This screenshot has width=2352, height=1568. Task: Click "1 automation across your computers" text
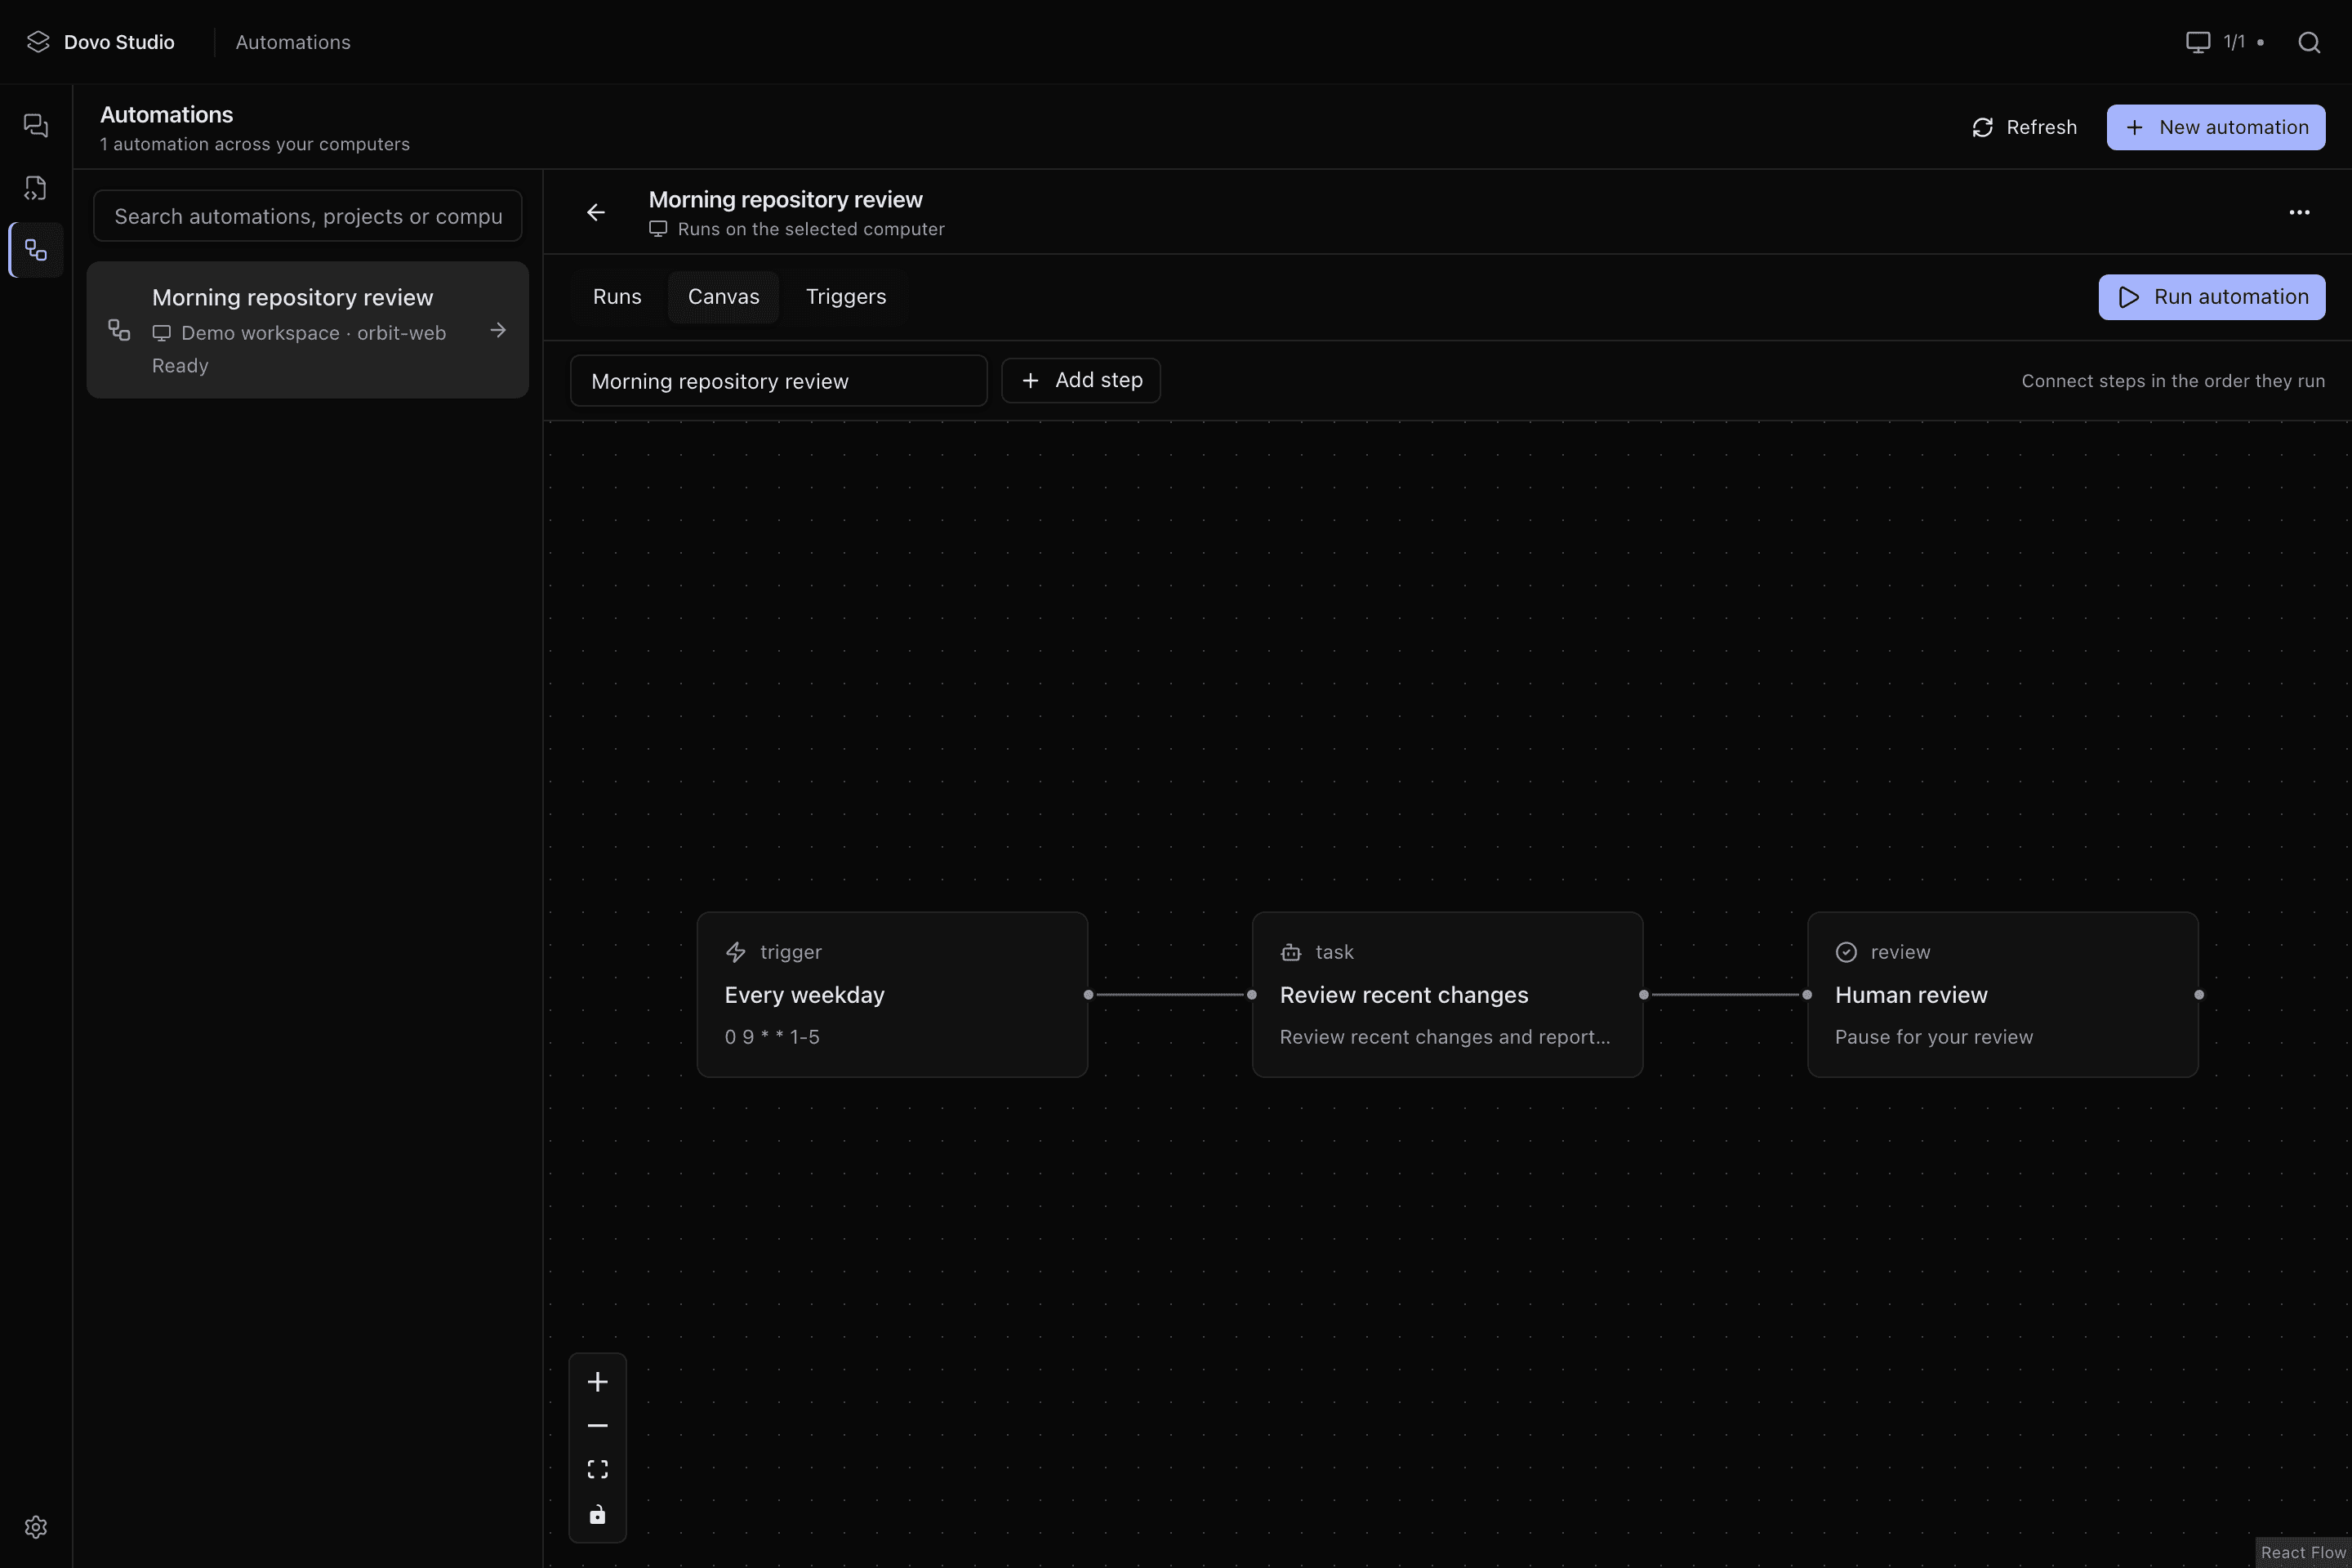[255, 144]
